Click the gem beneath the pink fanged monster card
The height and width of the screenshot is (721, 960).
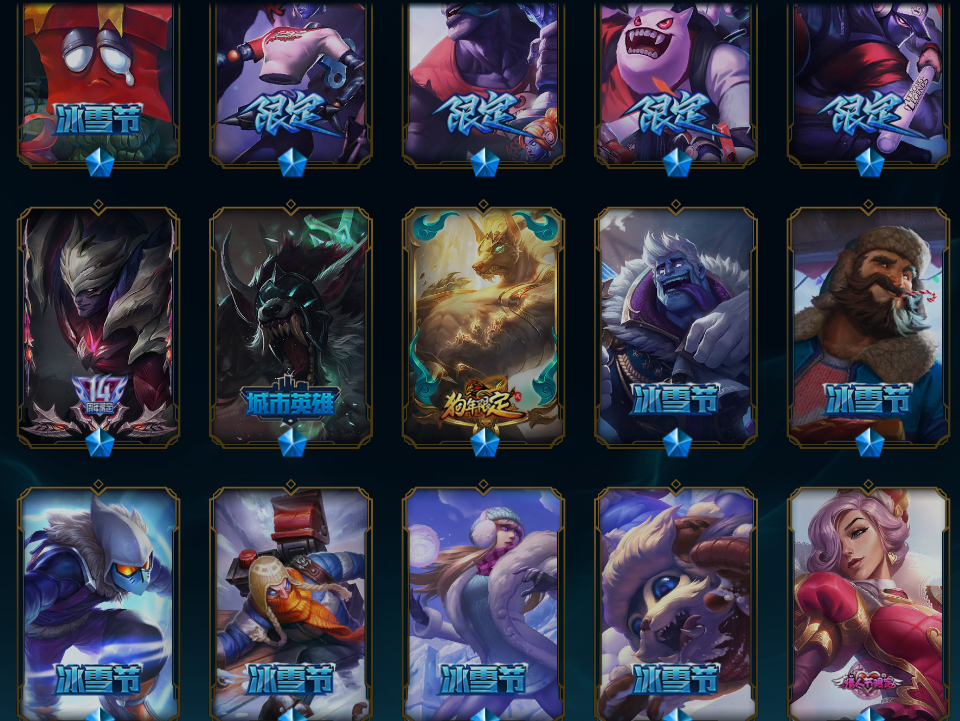[x=677, y=163]
